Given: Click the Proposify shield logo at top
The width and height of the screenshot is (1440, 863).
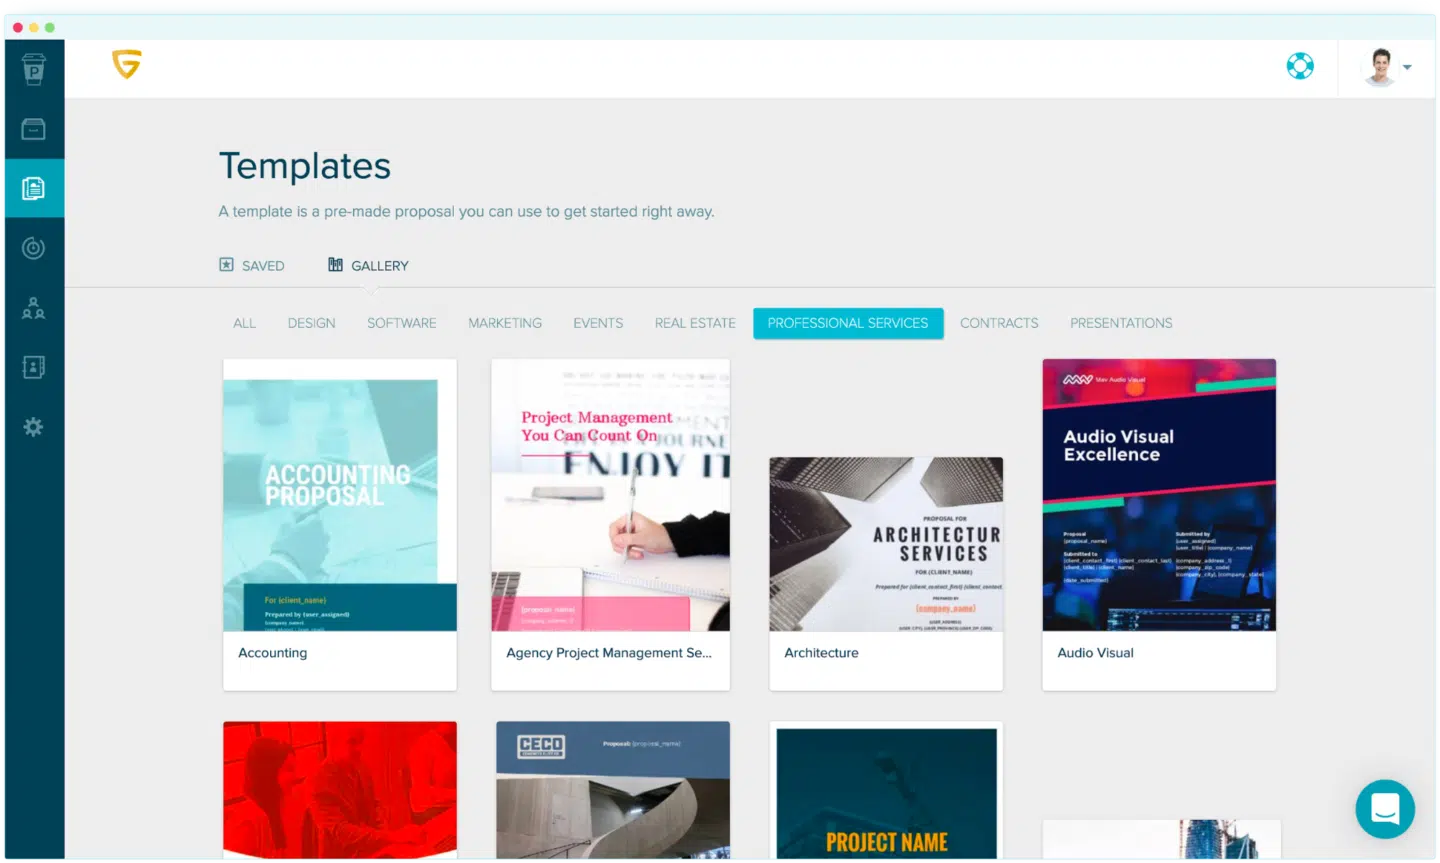Looking at the screenshot, I should coord(126,62).
